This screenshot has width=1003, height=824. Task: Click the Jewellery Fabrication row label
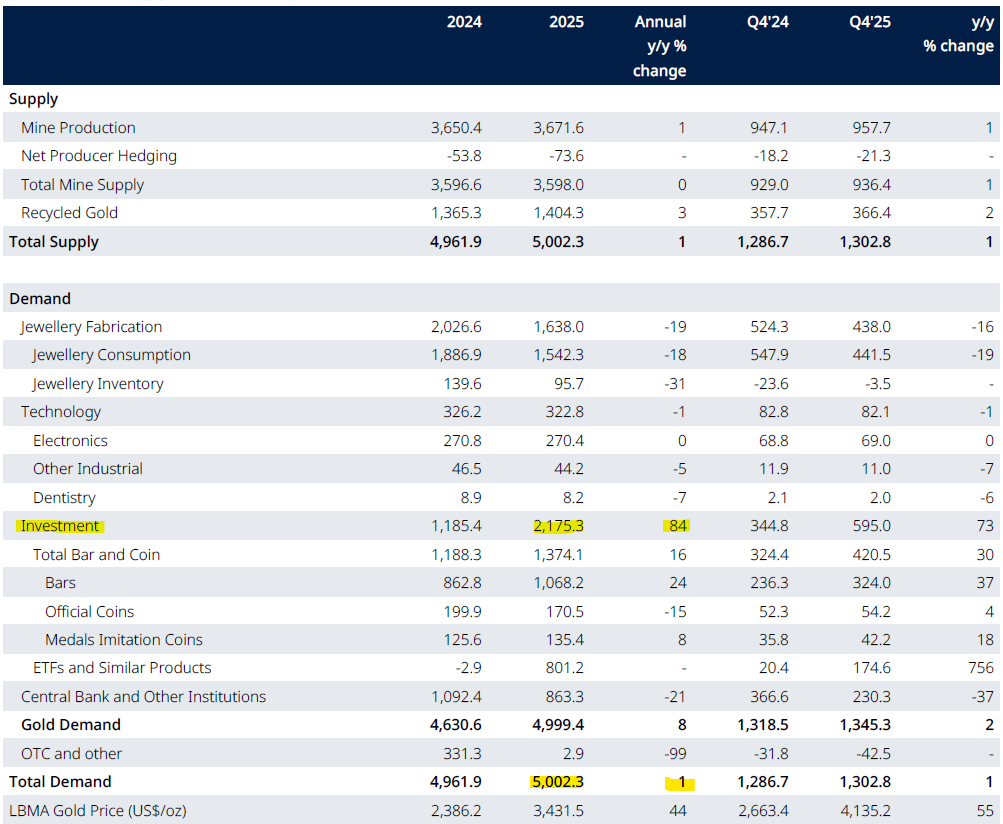(91, 327)
